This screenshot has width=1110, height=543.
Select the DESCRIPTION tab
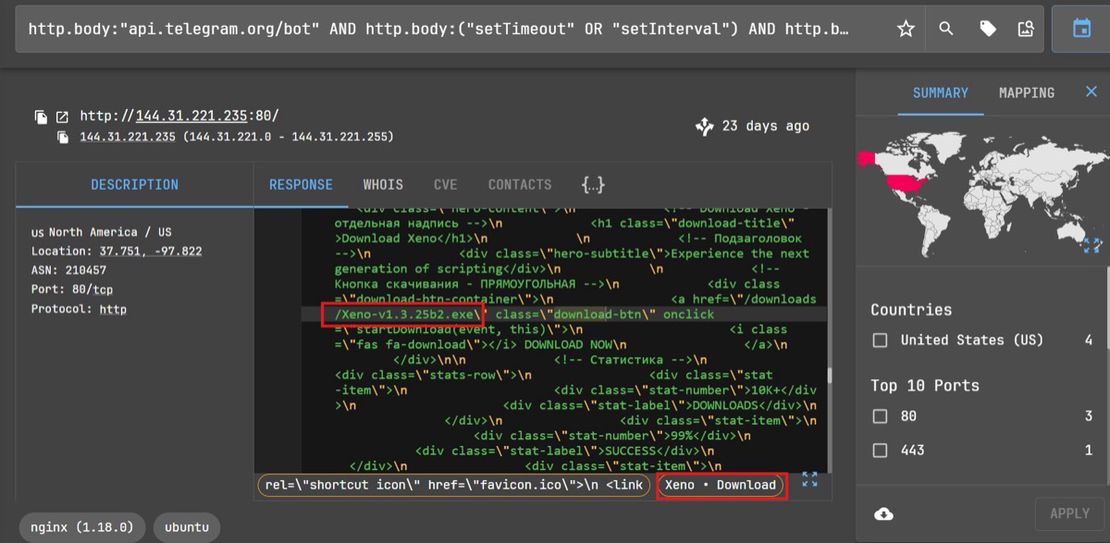click(135, 185)
